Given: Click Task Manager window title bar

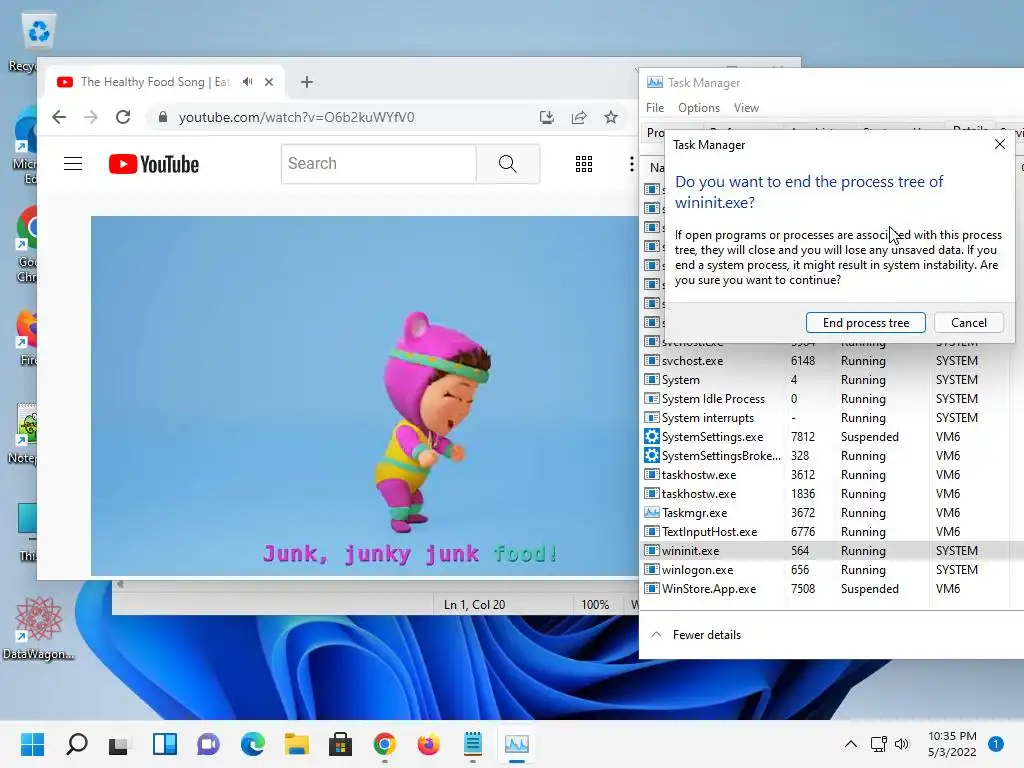Looking at the screenshot, I should [831, 82].
